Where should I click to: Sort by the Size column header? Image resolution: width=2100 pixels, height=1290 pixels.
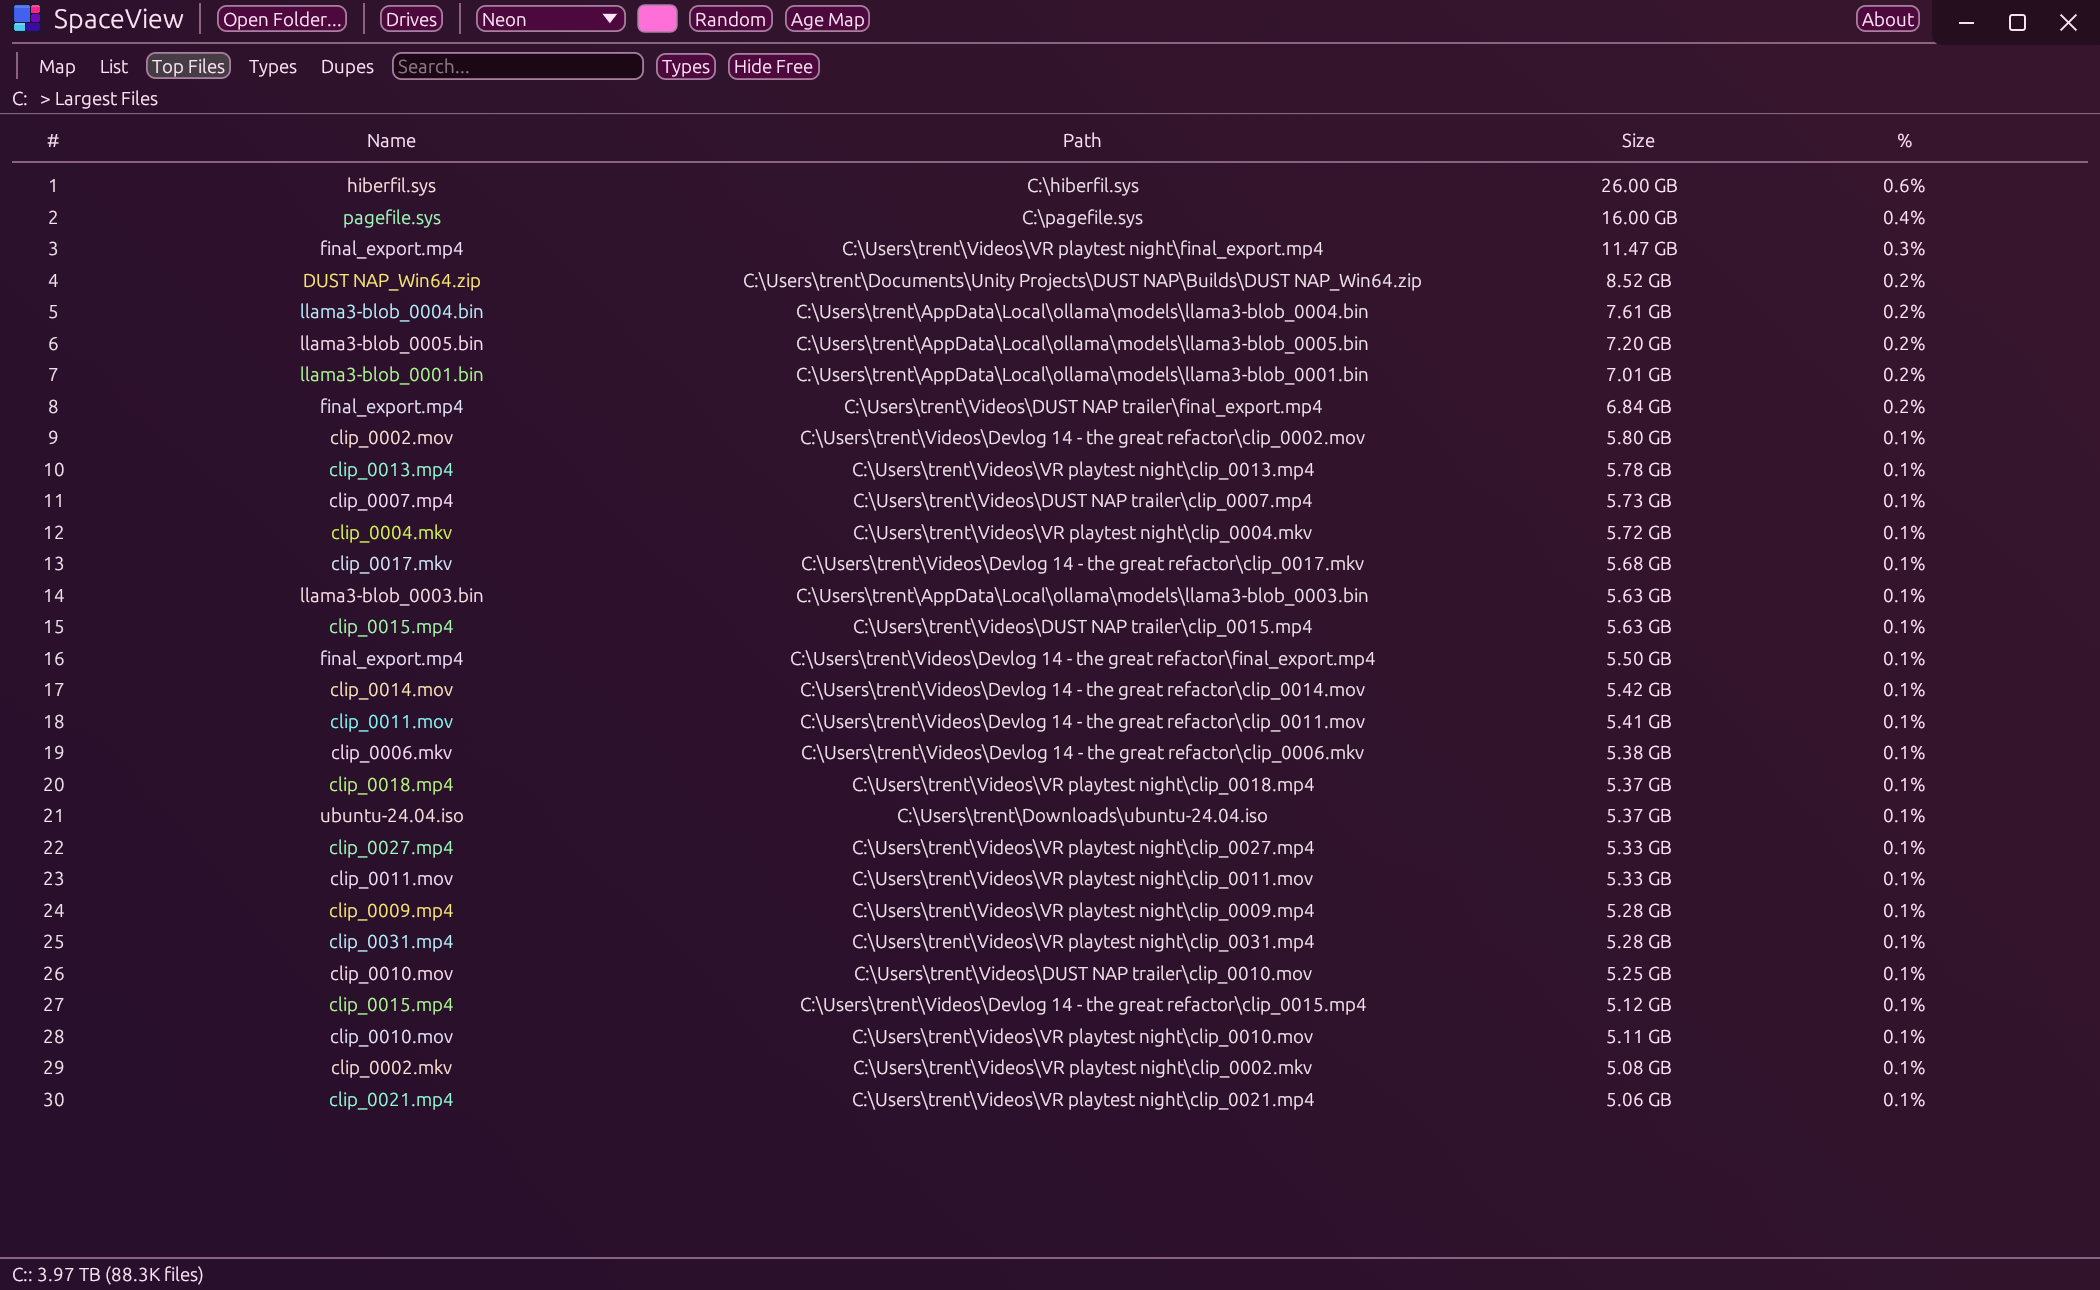(1638, 140)
